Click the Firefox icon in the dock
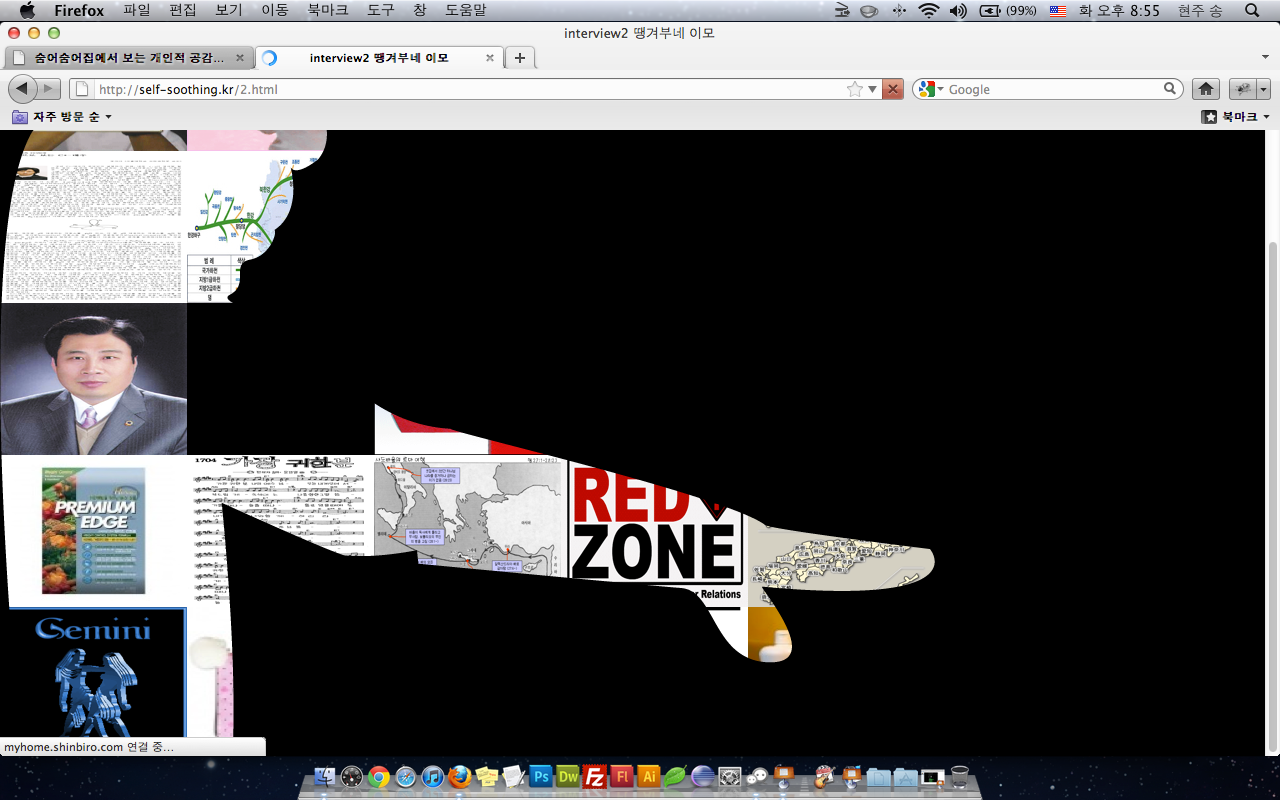 pos(459,777)
